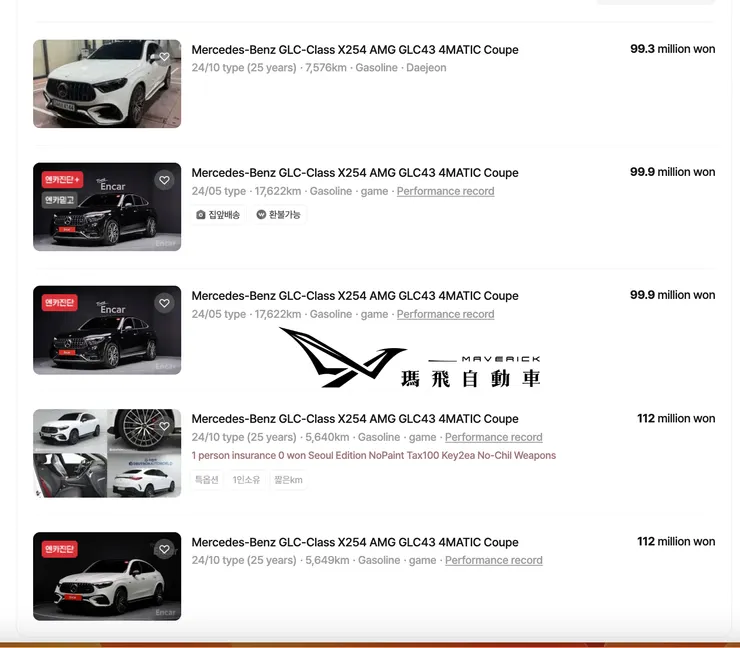This screenshot has width=740, height=648.
Task: Favorite the 7,576km Daejeon listing with heart icon
Action: (x=164, y=57)
